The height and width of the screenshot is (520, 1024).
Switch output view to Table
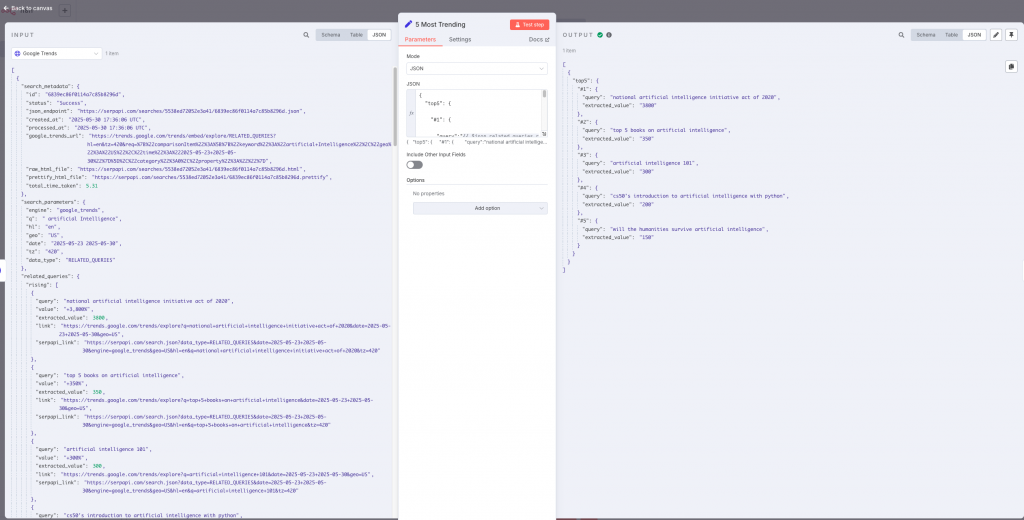(951, 35)
